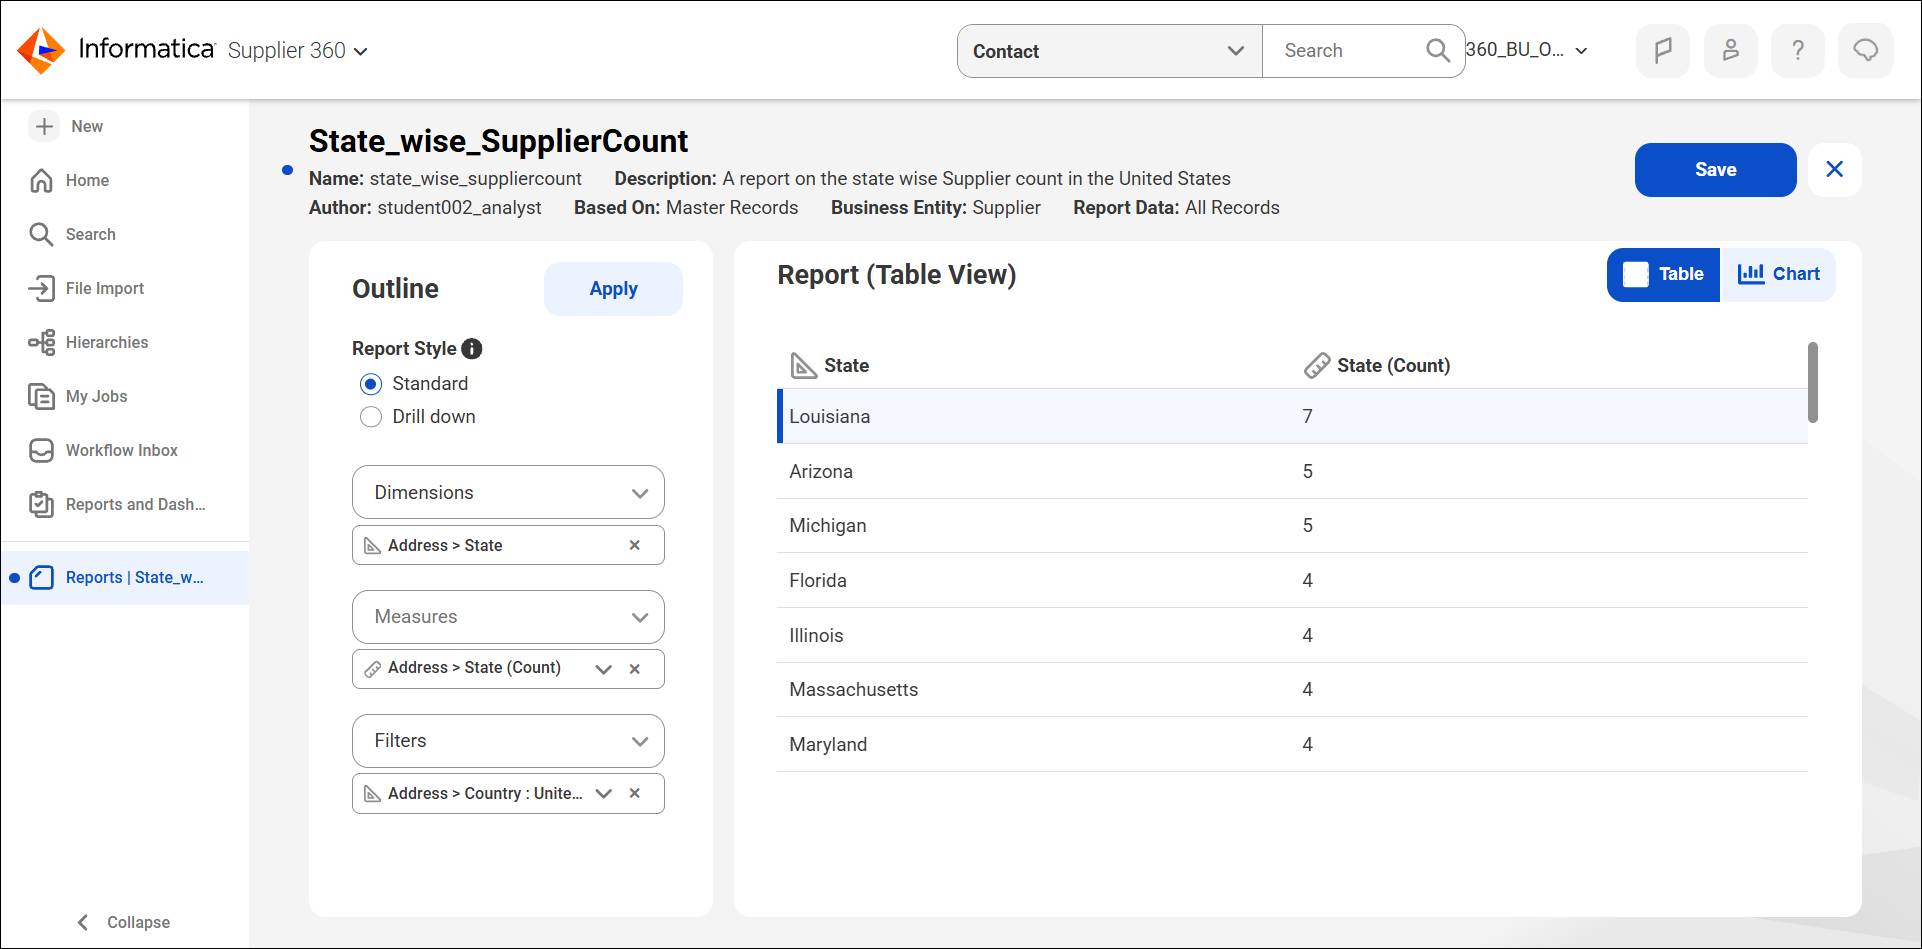Screen dimensions: 1922x949
Task: Go to File Import in sidebar
Action: [105, 288]
